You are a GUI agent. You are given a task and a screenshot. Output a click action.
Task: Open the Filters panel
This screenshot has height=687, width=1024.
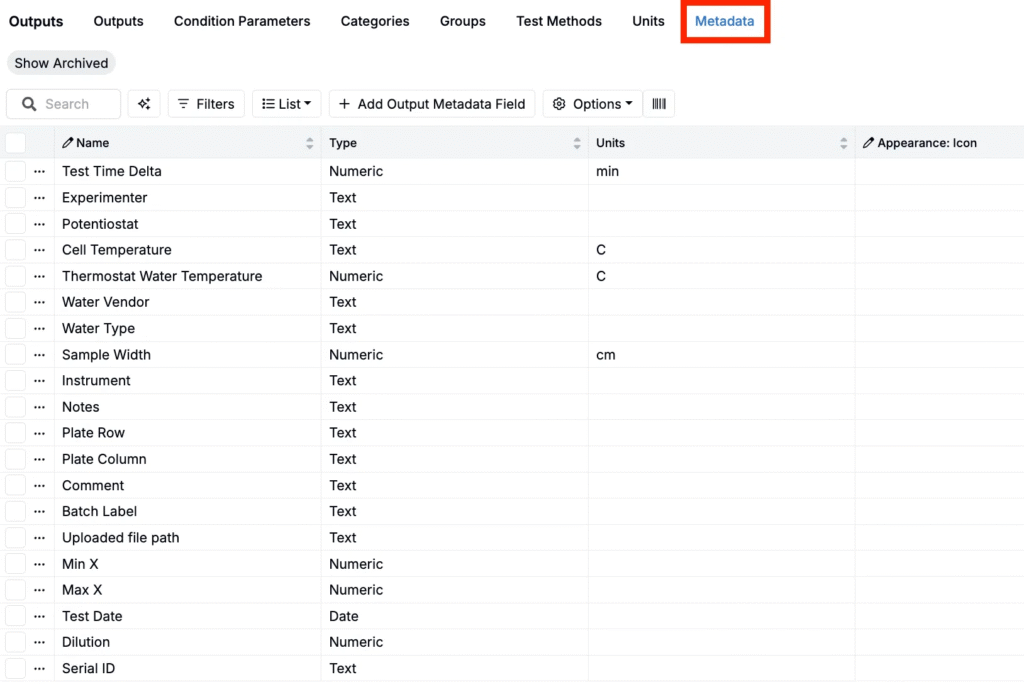(206, 104)
